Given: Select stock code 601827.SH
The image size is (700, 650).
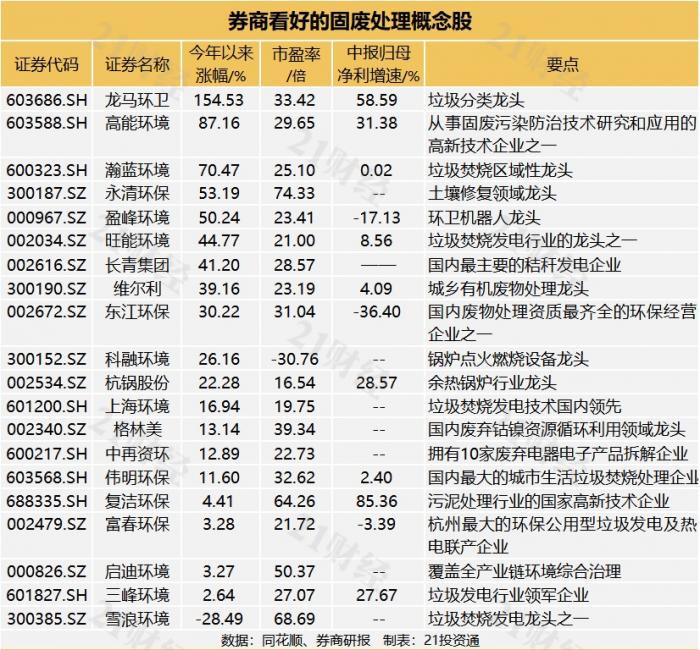Looking at the screenshot, I should coord(46,595).
